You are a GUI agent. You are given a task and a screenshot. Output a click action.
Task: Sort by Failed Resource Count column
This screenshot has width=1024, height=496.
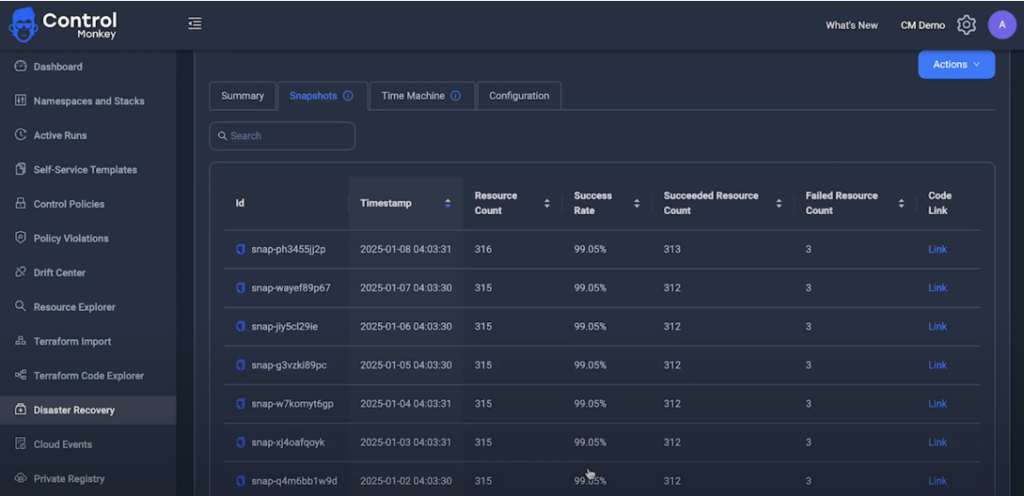tap(901, 203)
